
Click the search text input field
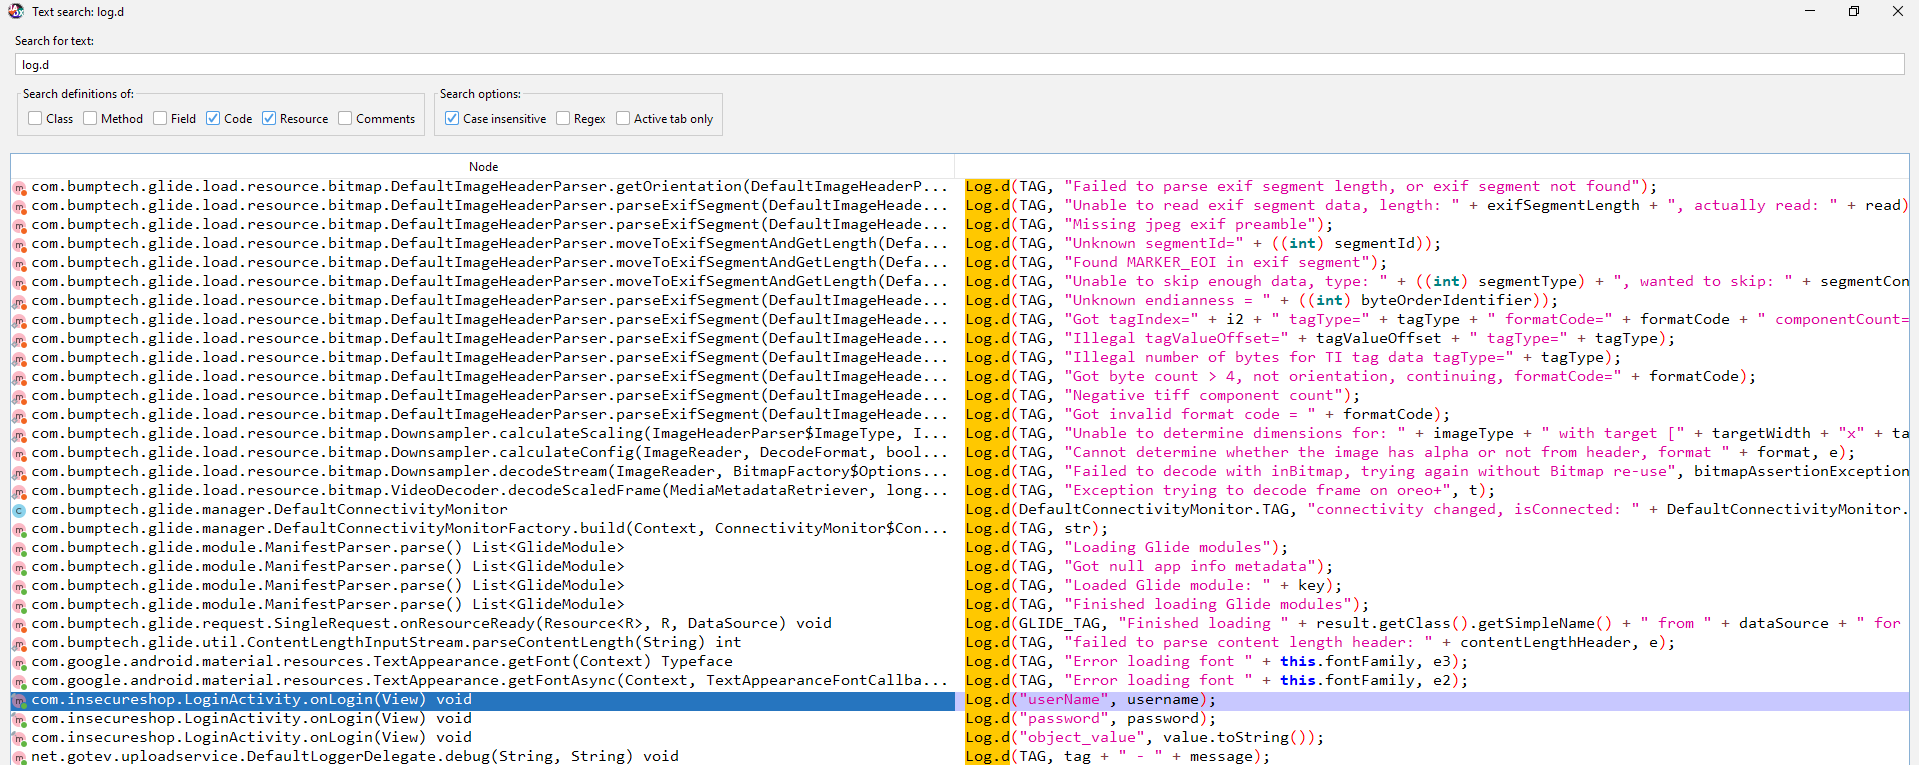click(958, 64)
